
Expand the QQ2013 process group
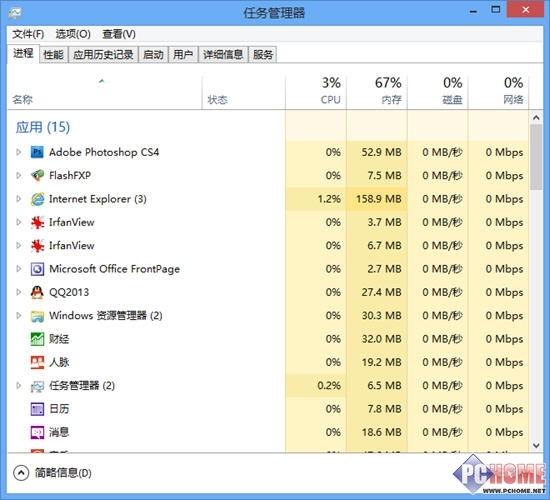point(19,292)
